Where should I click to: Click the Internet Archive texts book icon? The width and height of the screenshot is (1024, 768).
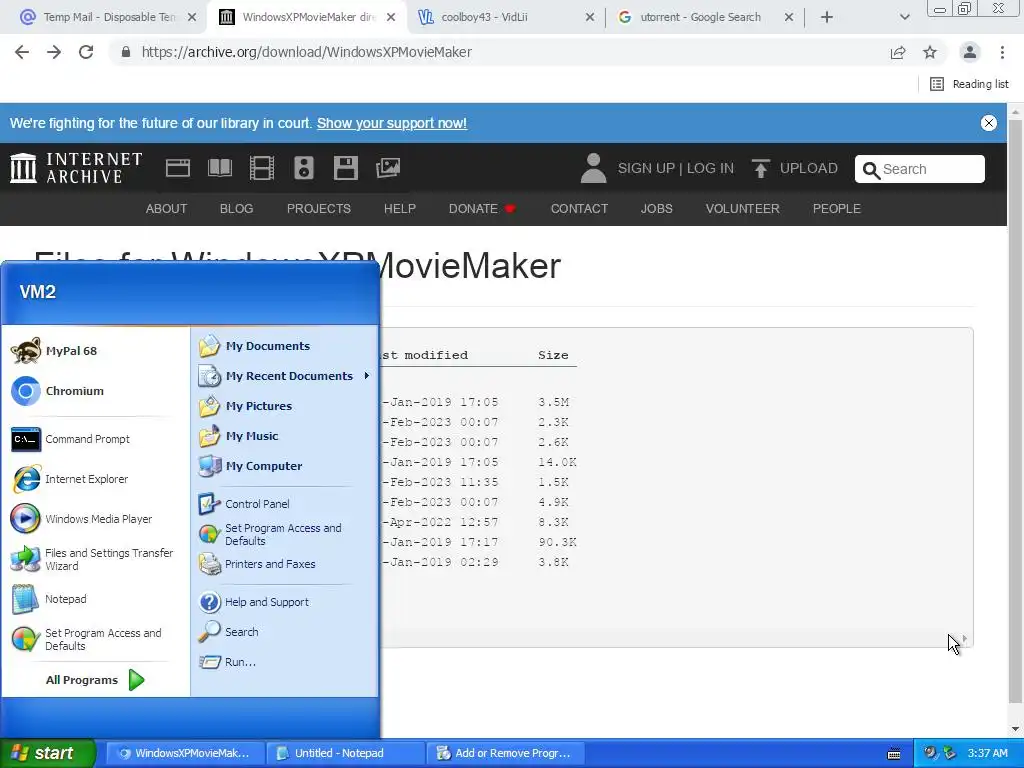[219, 168]
